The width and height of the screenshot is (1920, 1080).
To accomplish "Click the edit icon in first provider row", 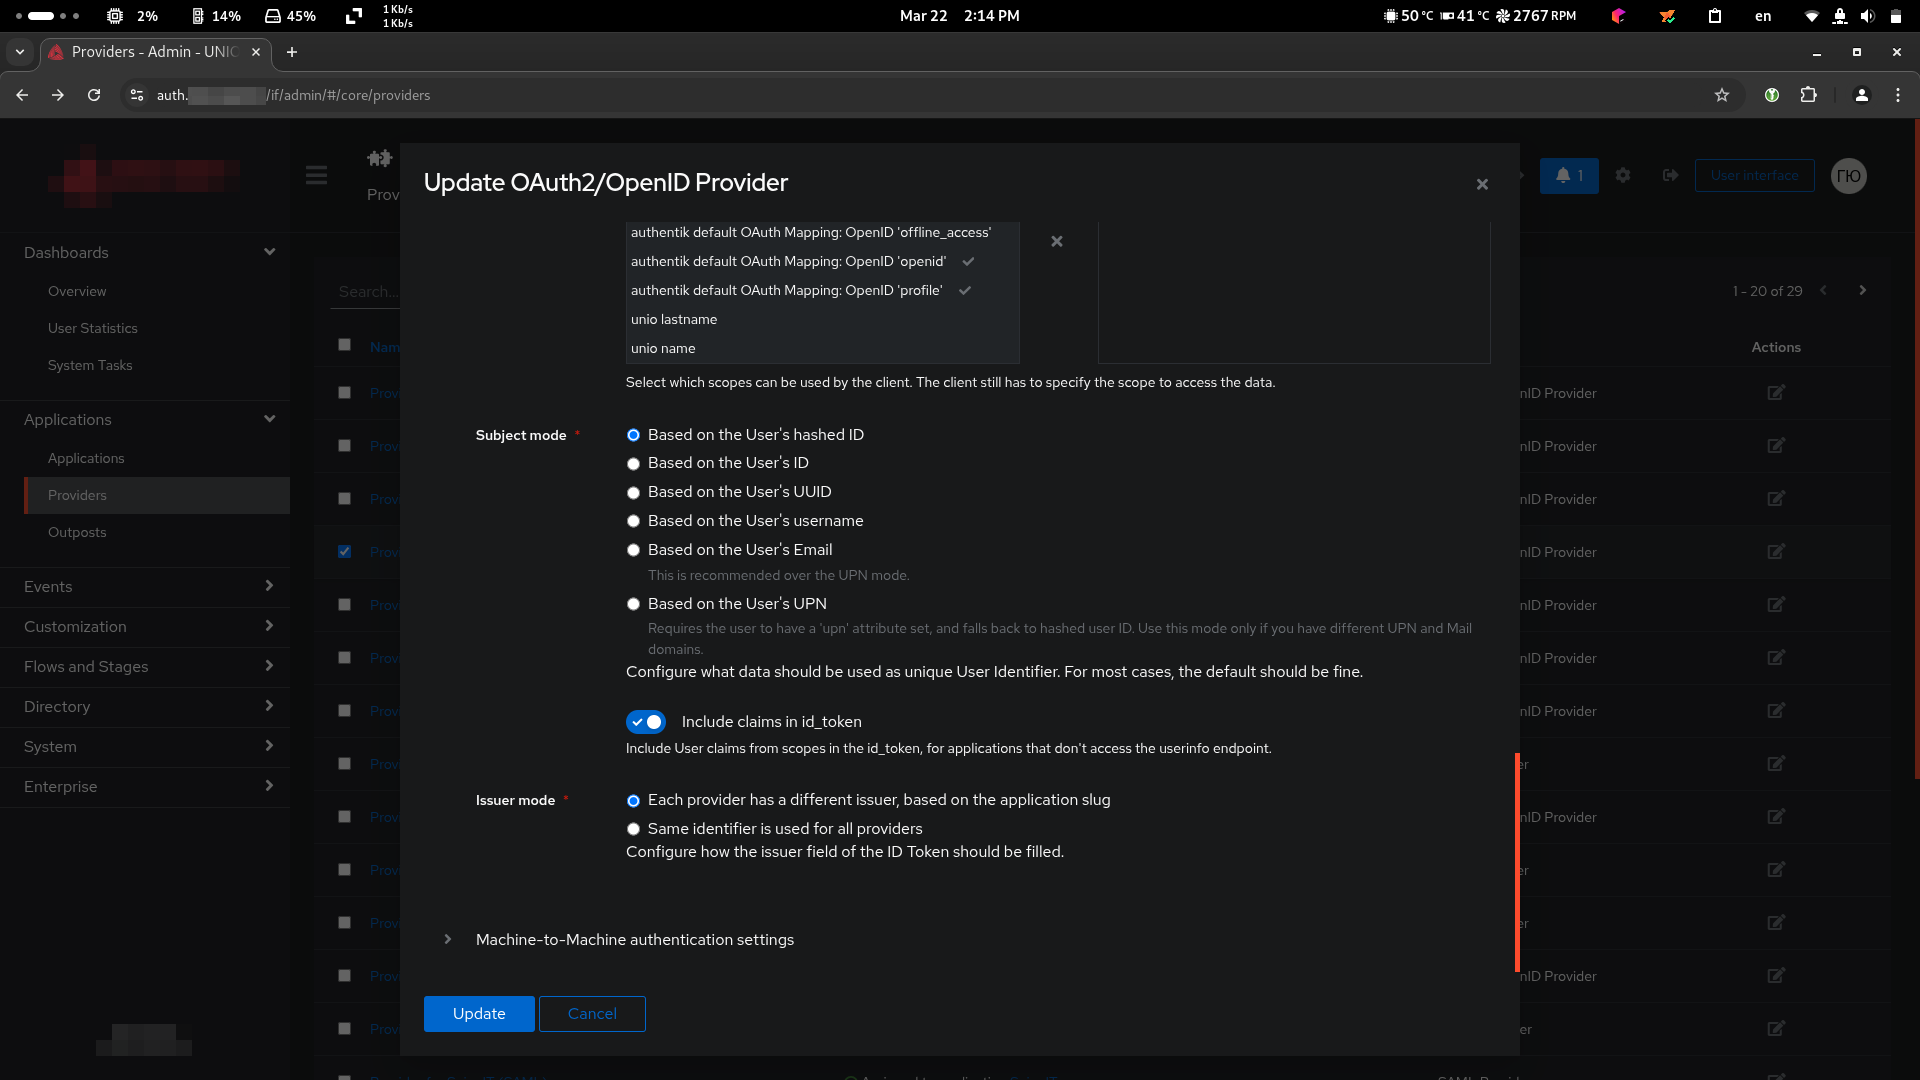I will pyautogui.click(x=1775, y=393).
